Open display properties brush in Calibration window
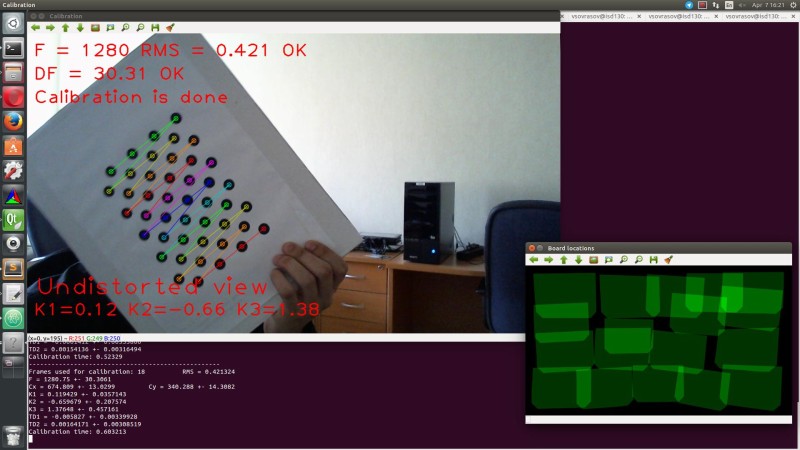Image resolution: width=800 pixels, height=450 pixels. coord(170,28)
